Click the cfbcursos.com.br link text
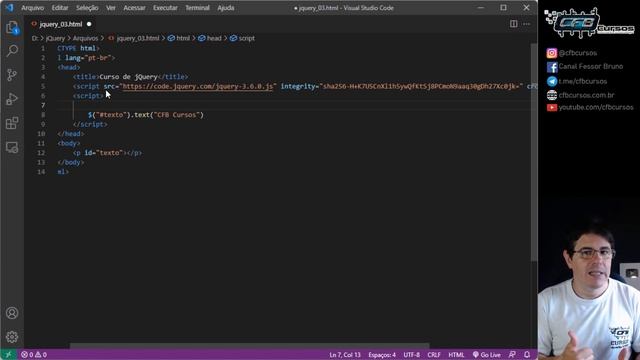 [586, 95]
